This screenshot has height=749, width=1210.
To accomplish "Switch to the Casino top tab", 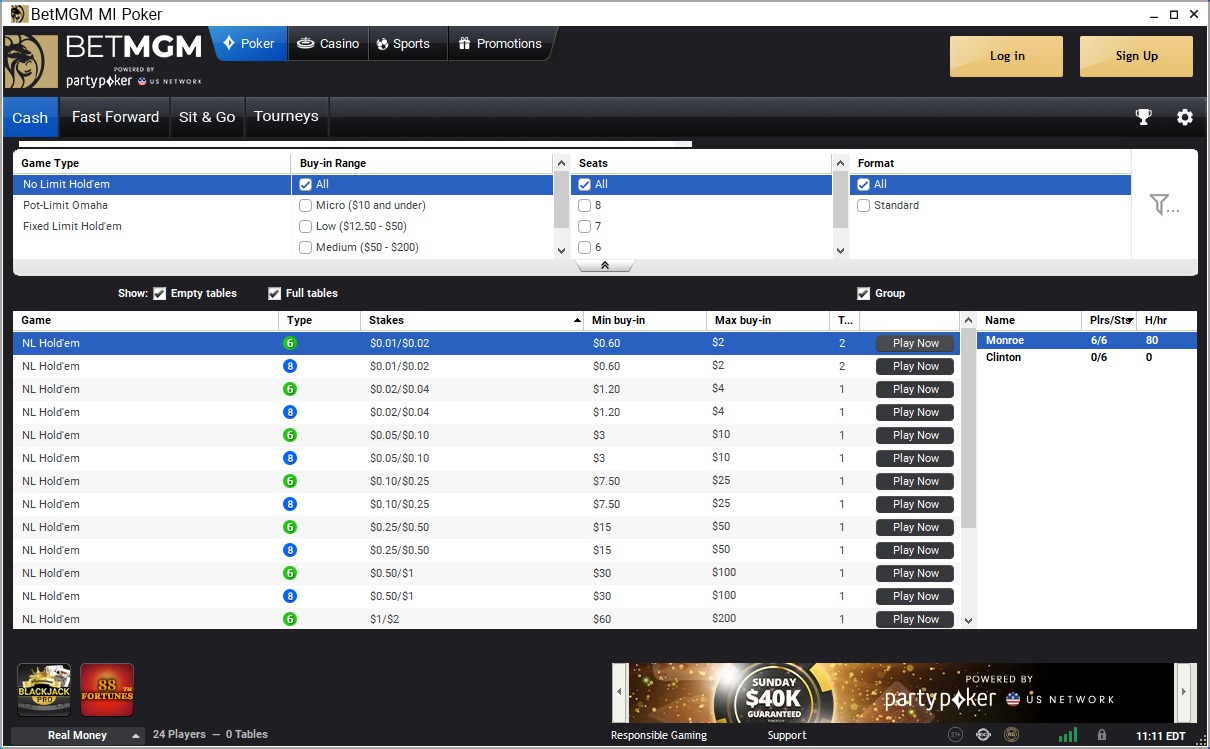I will [327, 43].
